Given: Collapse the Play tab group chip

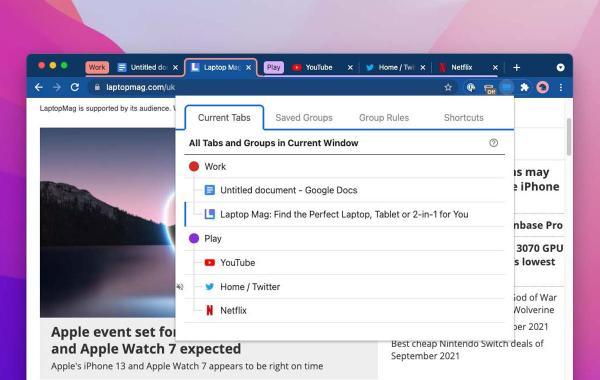Looking at the screenshot, I should [274, 67].
